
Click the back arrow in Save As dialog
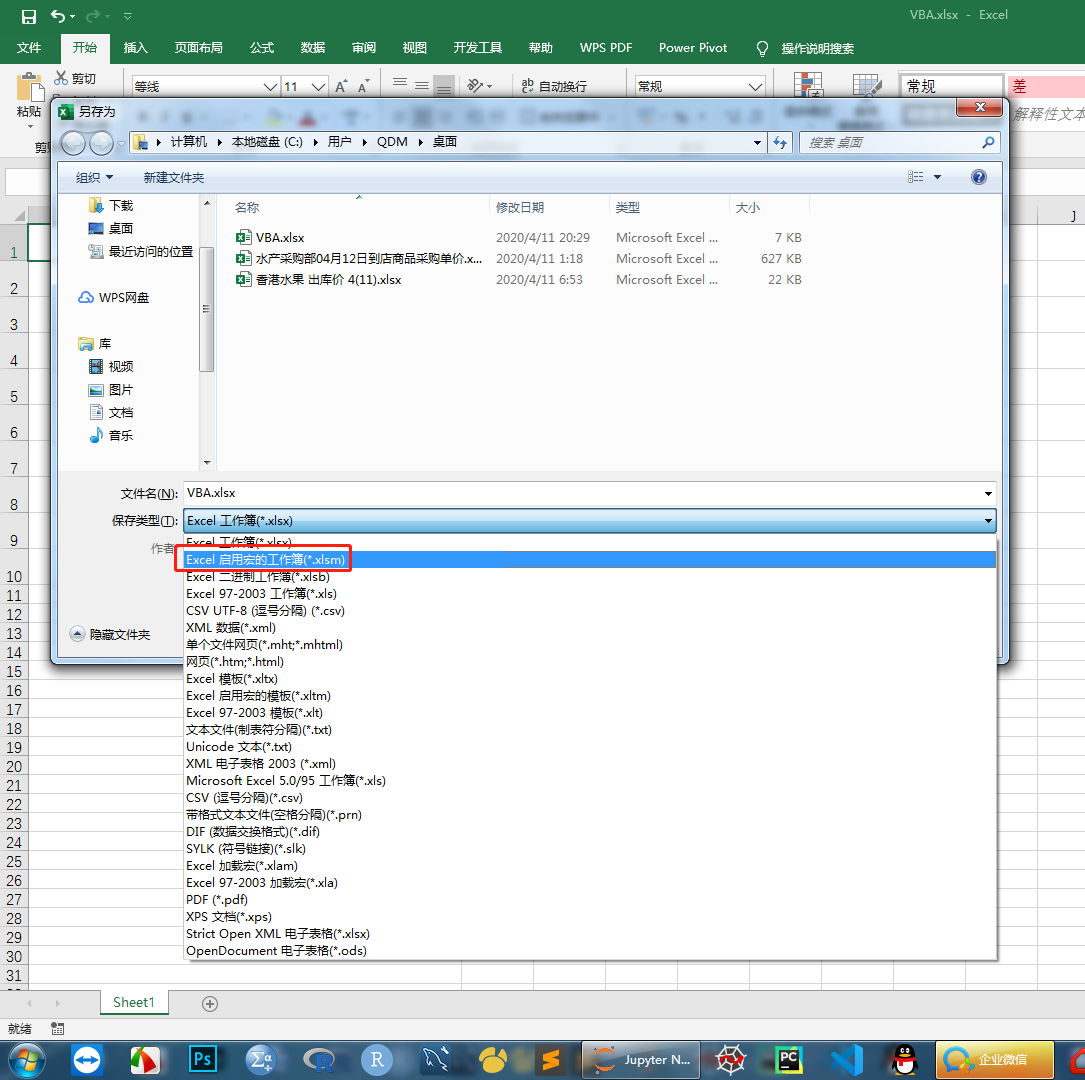tap(73, 143)
